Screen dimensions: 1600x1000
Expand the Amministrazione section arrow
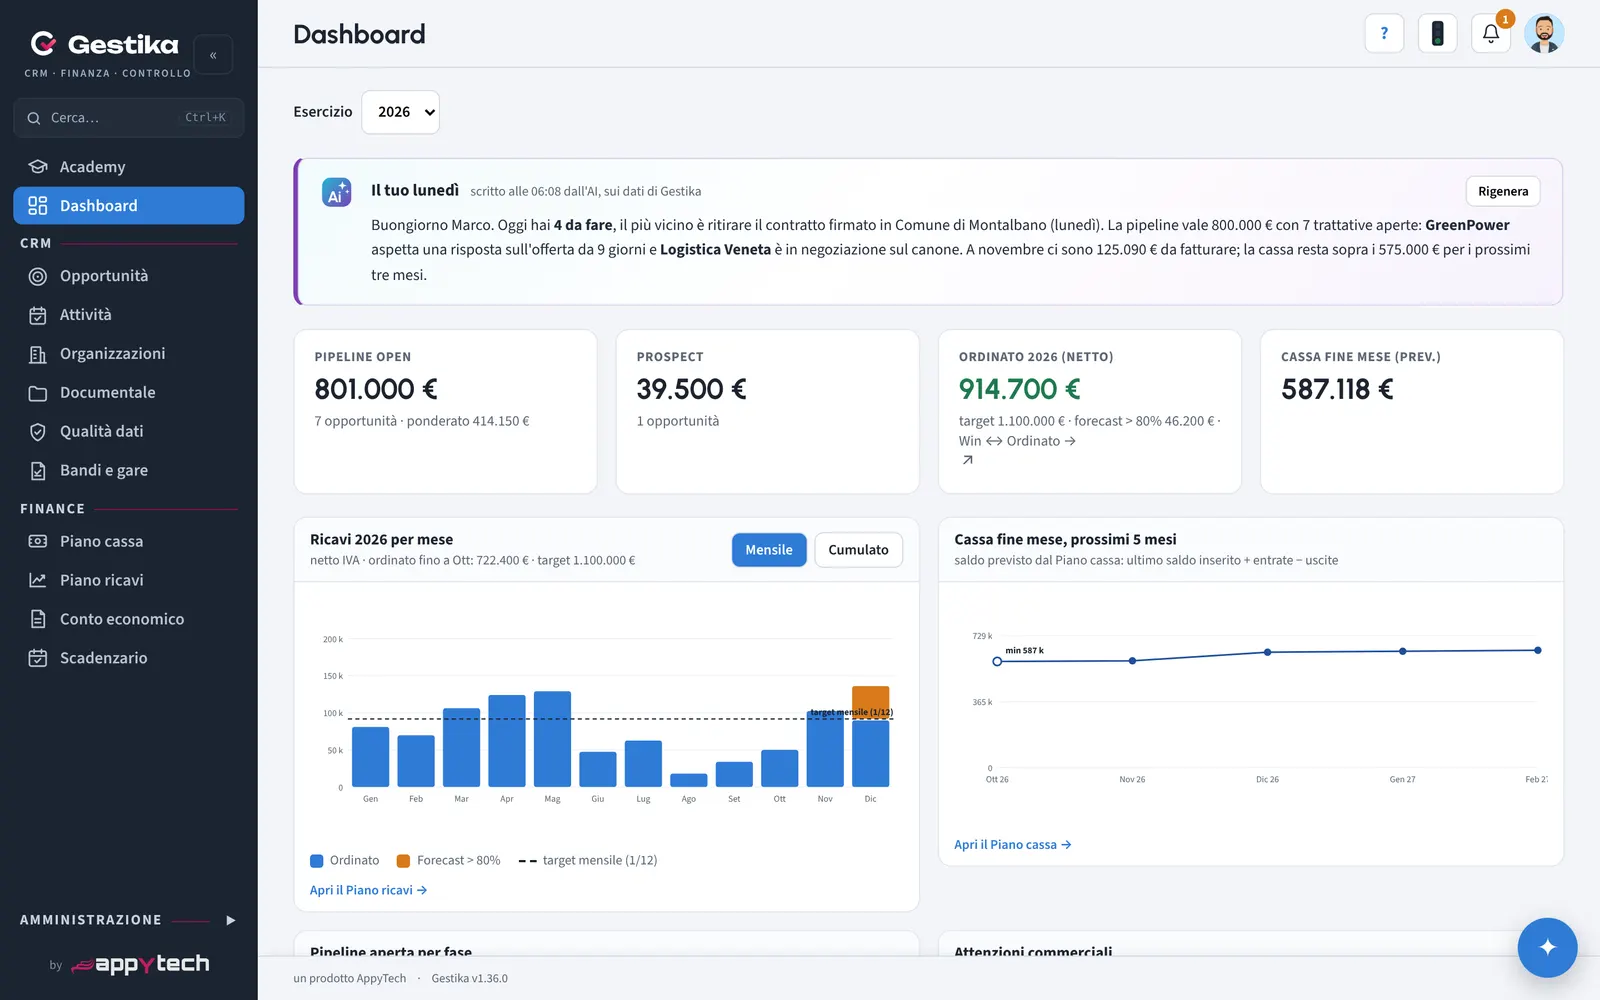point(231,920)
